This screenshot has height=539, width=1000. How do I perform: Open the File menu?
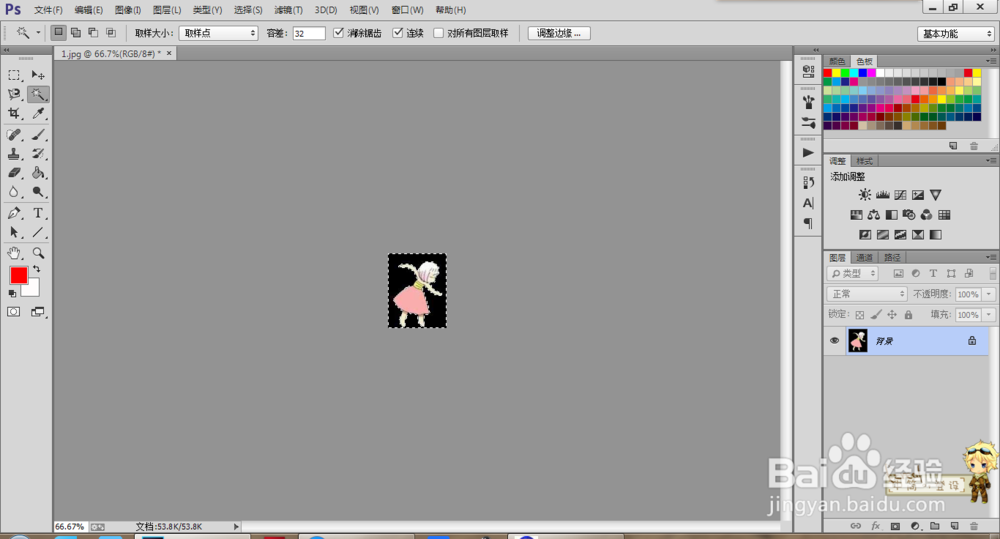[48, 10]
